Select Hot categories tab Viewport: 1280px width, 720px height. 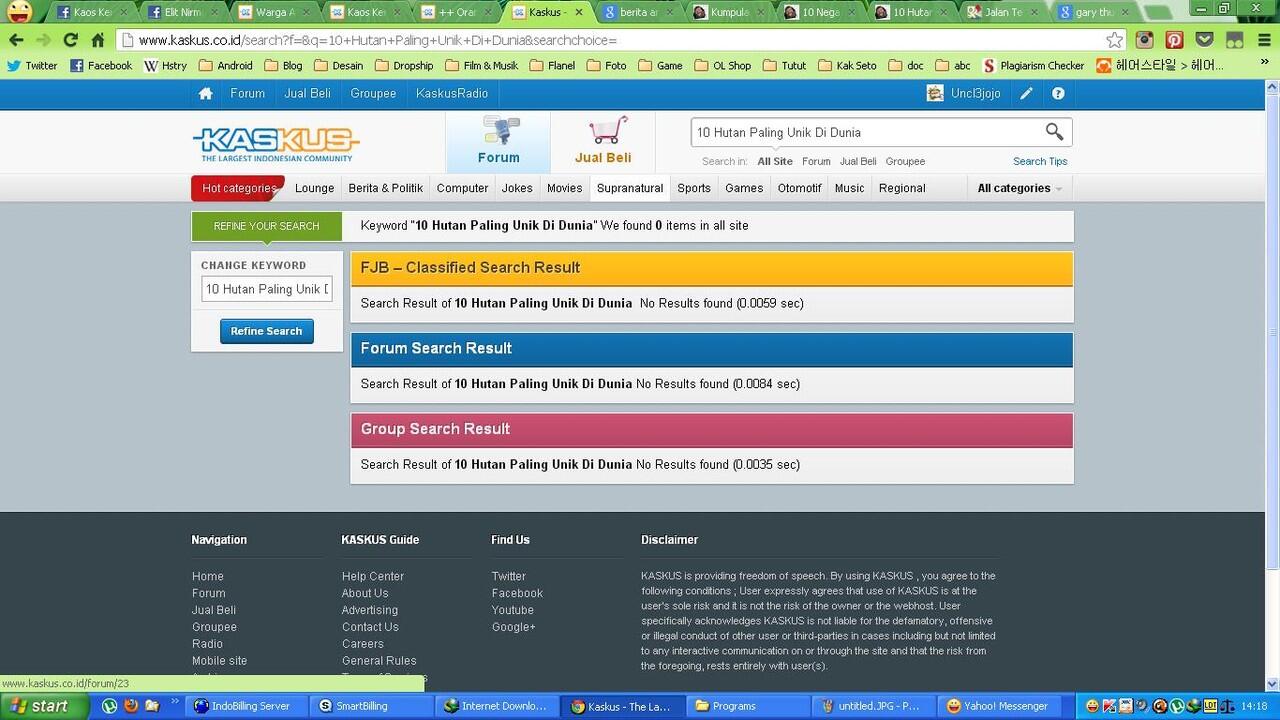click(238, 188)
